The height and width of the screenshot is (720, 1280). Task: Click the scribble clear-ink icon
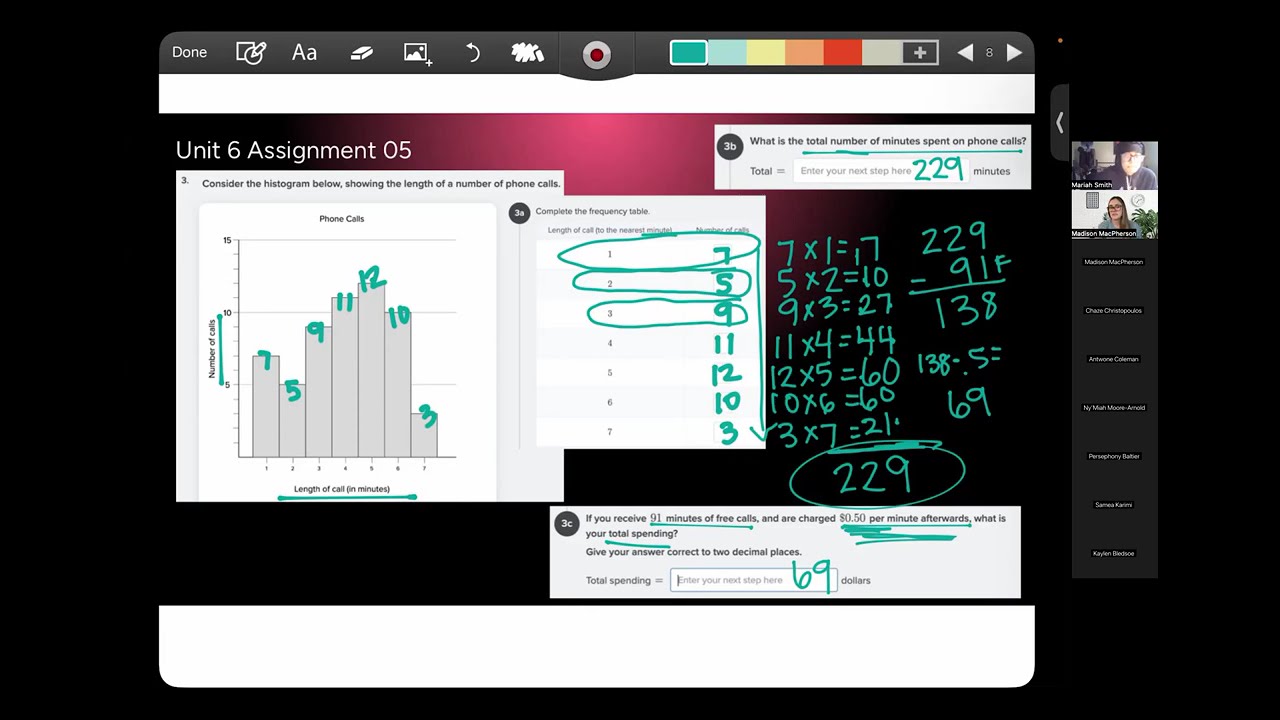[x=527, y=53]
